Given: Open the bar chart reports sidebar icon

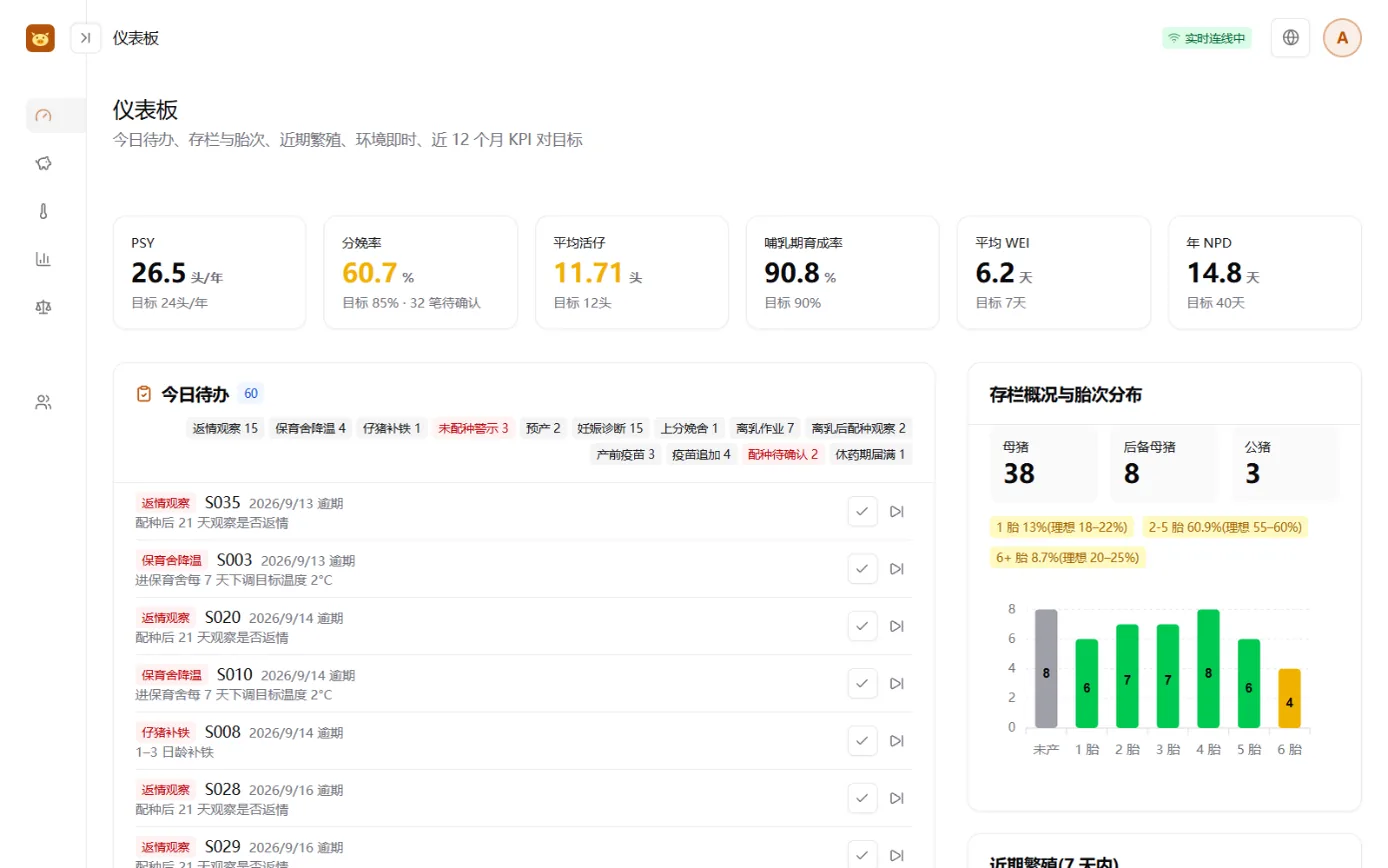Looking at the screenshot, I should click(x=43, y=259).
